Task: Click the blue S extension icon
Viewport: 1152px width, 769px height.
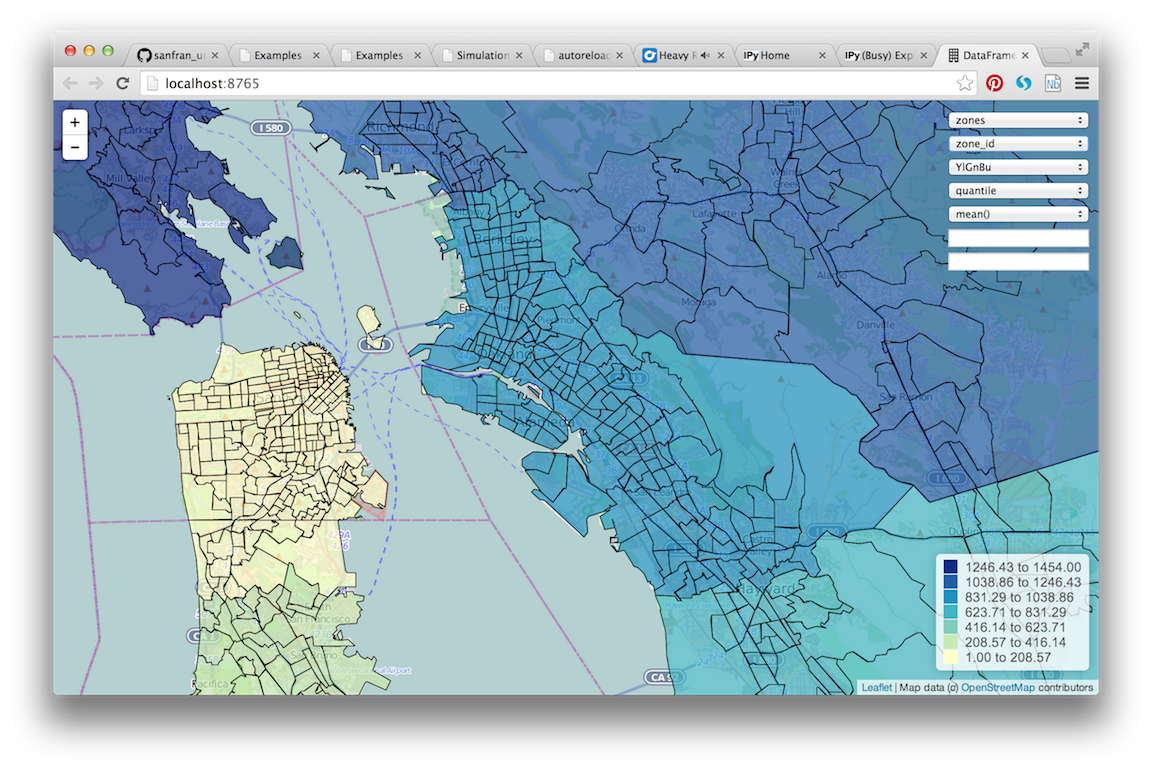Action: click(1023, 84)
